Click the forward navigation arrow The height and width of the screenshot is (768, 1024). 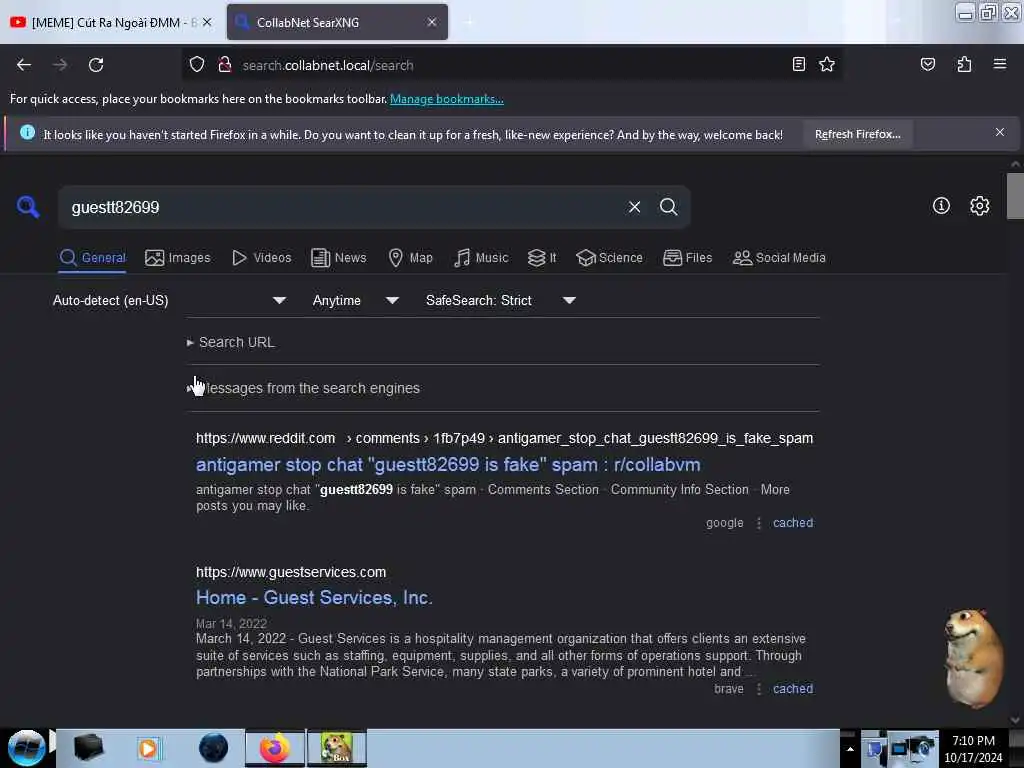[60, 65]
